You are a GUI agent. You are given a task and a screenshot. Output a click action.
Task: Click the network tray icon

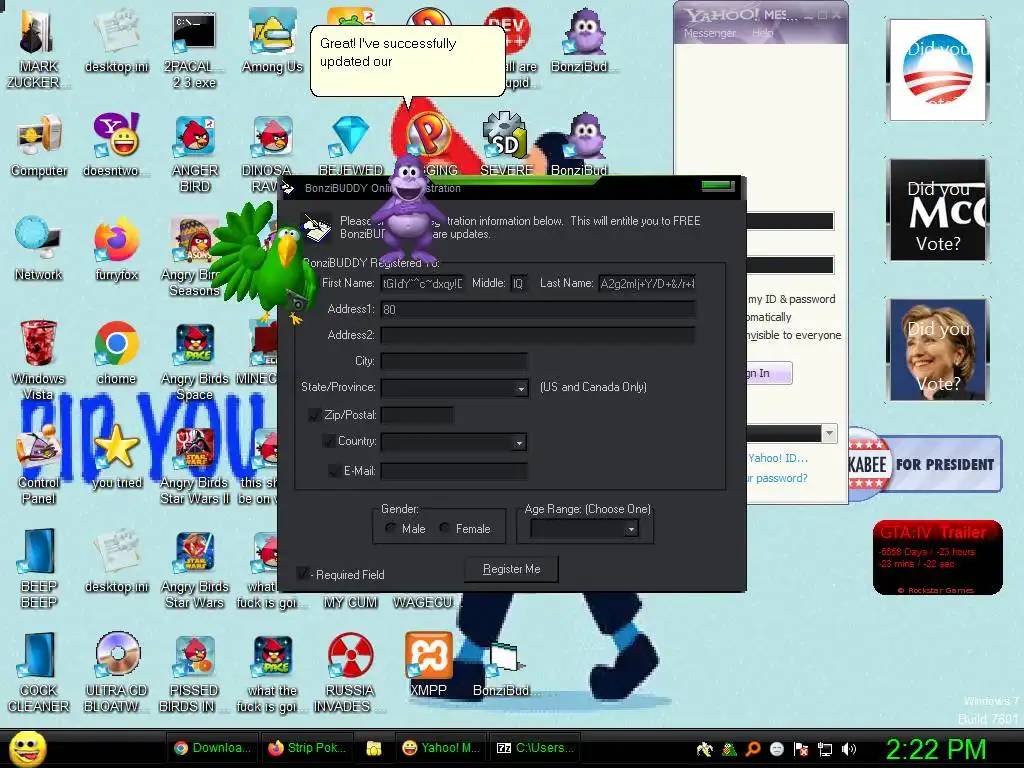click(825, 749)
